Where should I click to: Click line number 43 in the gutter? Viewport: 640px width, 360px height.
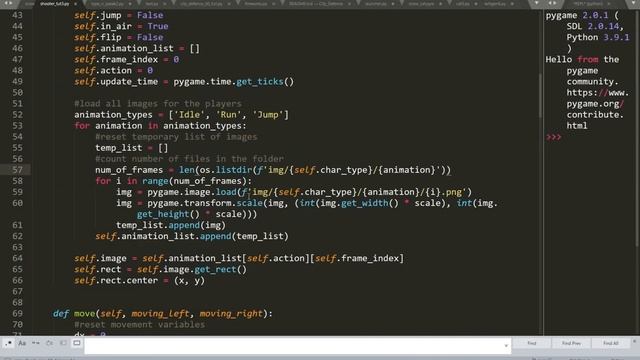click(18, 15)
